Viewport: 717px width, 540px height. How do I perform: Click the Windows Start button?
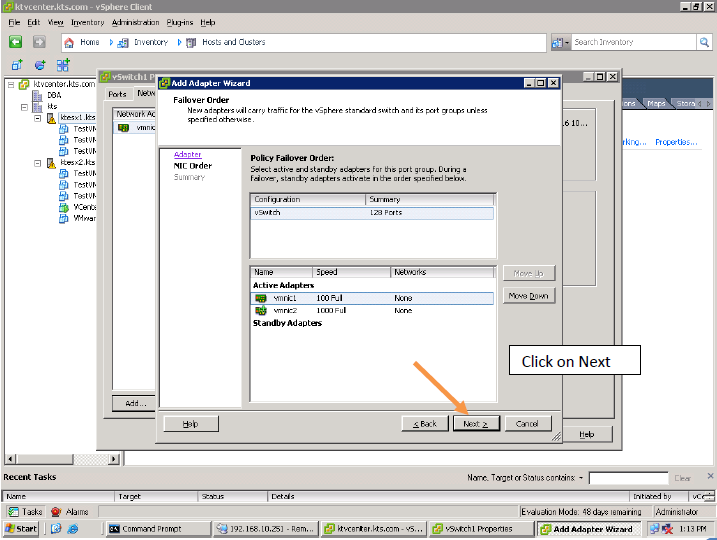20,529
